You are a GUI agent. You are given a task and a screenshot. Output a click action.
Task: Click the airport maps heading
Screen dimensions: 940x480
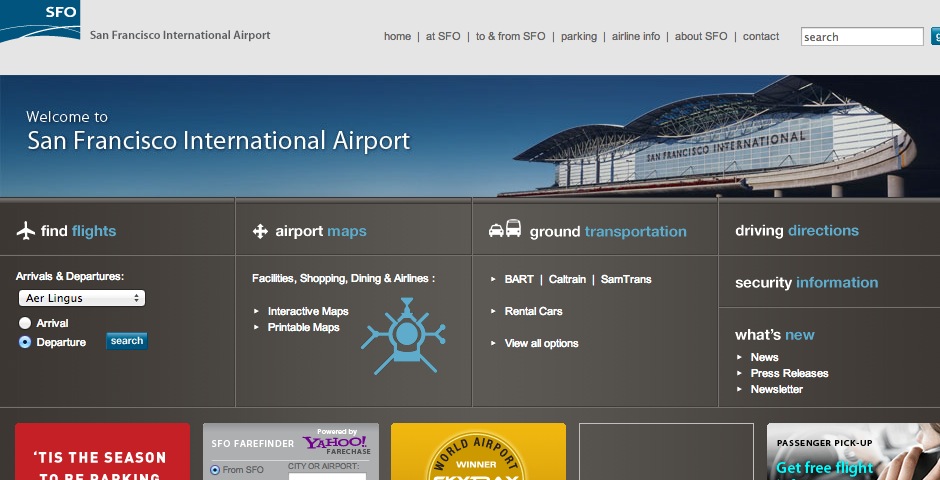pyautogui.click(x=321, y=231)
